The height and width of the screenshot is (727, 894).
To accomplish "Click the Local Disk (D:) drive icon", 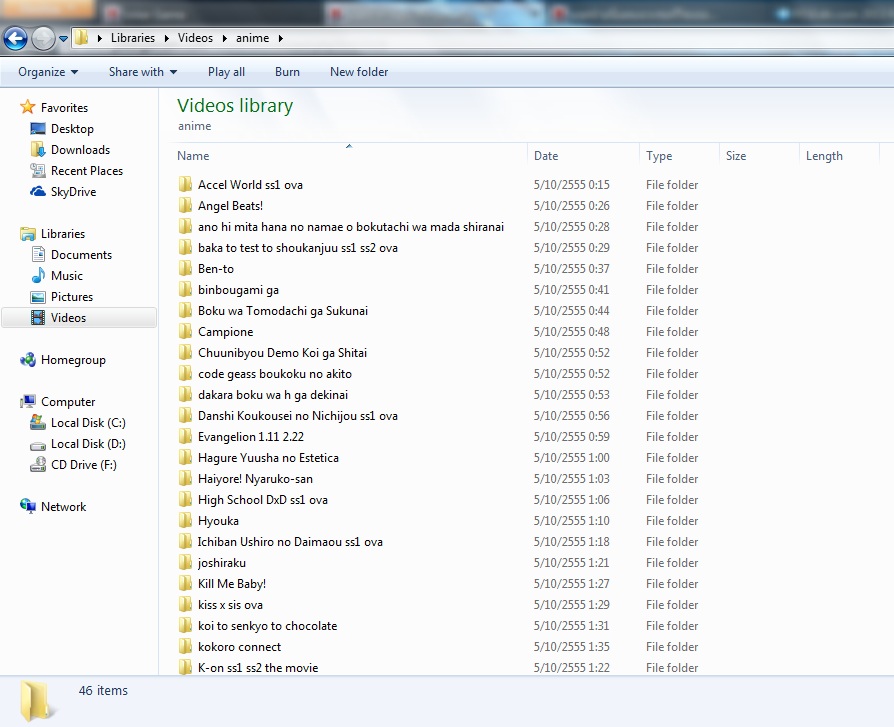I will tap(38, 445).
